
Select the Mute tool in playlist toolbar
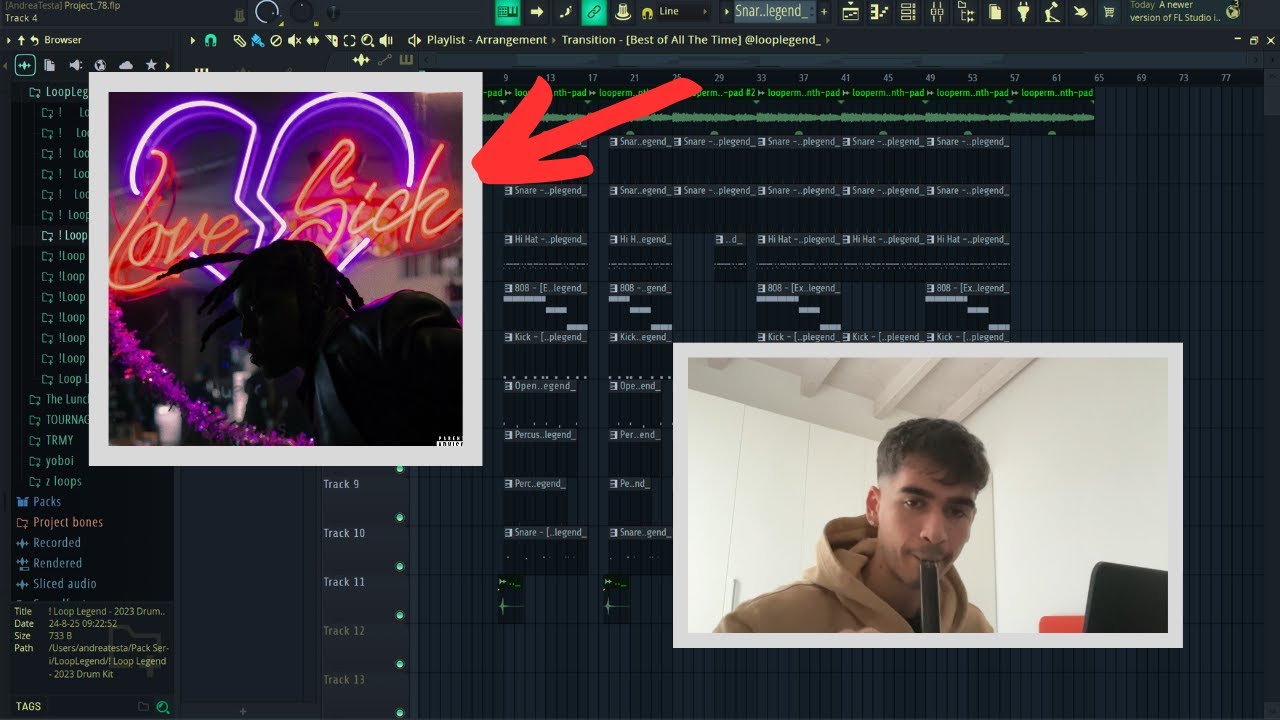pyautogui.click(x=294, y=40)
